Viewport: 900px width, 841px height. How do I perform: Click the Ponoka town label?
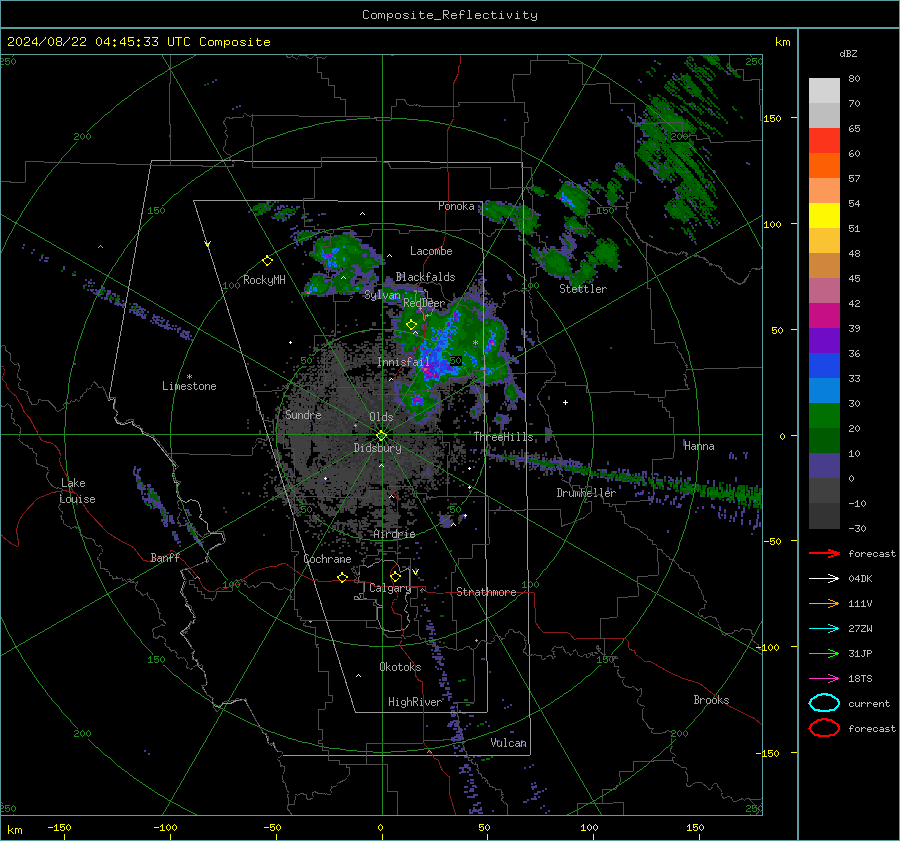tap(456, 206)
